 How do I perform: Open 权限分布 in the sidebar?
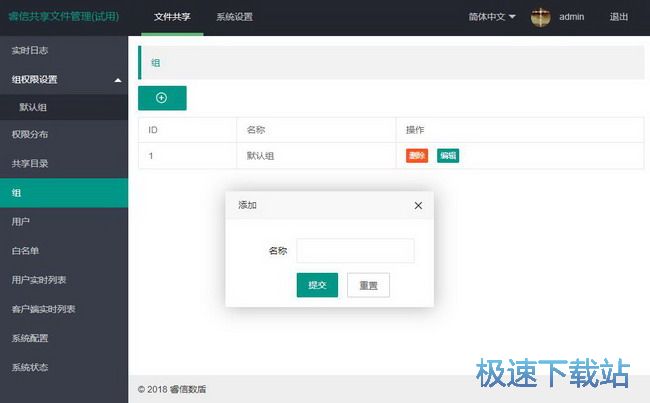(x=64, y=134)
